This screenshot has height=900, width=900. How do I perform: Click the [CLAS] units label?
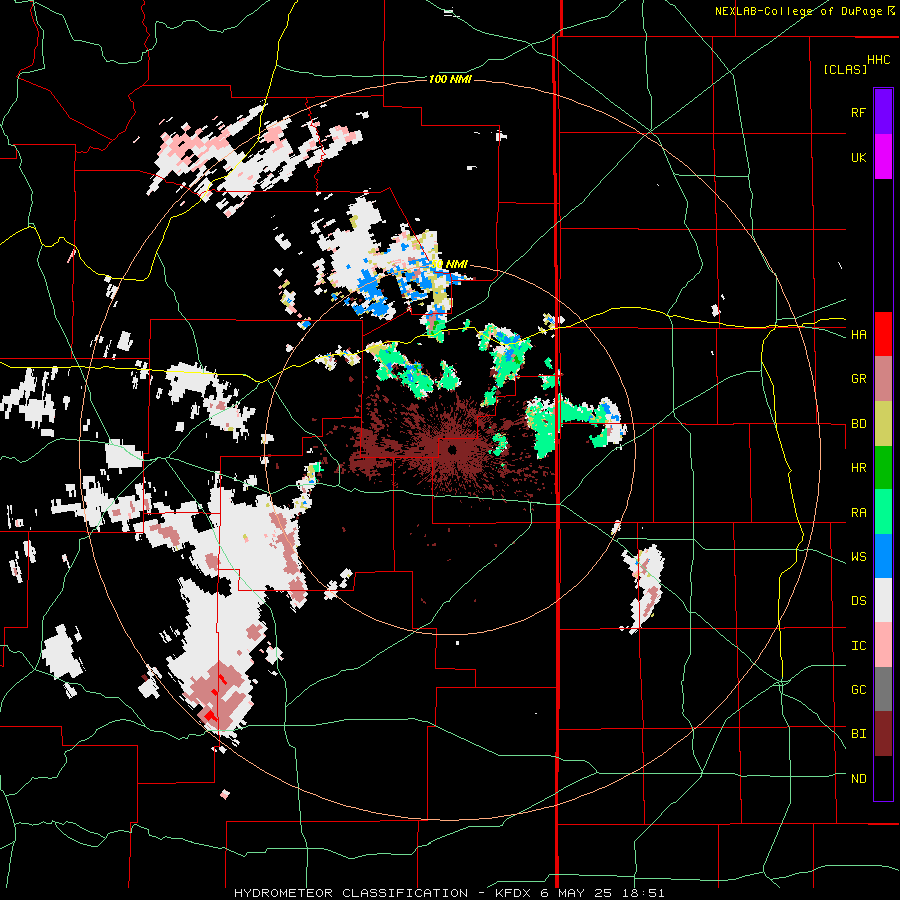pos(845,69)
